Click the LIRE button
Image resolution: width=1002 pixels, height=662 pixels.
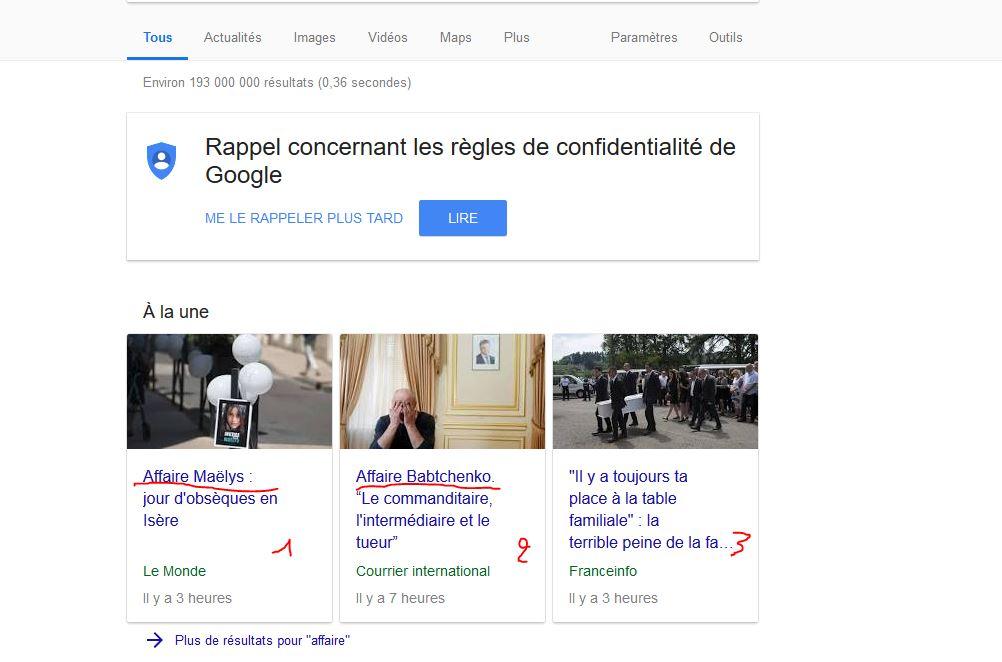pos(463,218)
